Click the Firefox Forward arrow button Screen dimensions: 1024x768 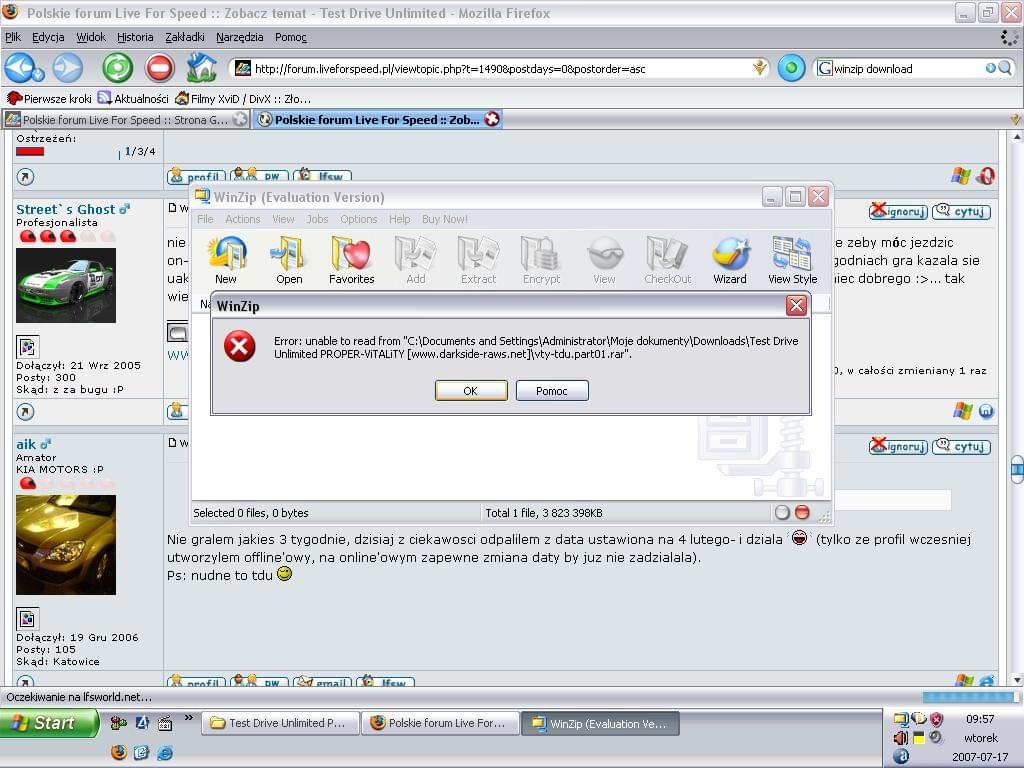point(68,68)
